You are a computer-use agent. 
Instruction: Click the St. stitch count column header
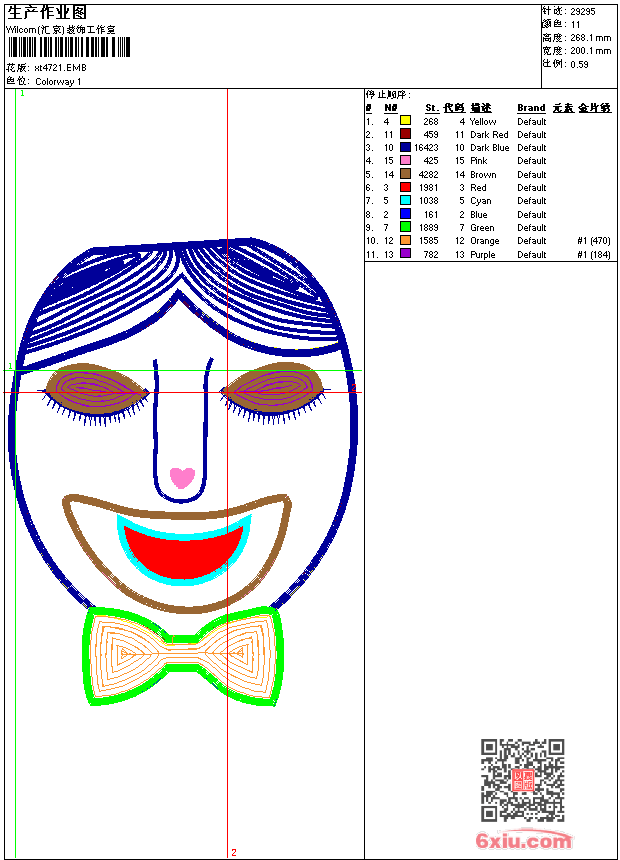(x=431, y=108)
